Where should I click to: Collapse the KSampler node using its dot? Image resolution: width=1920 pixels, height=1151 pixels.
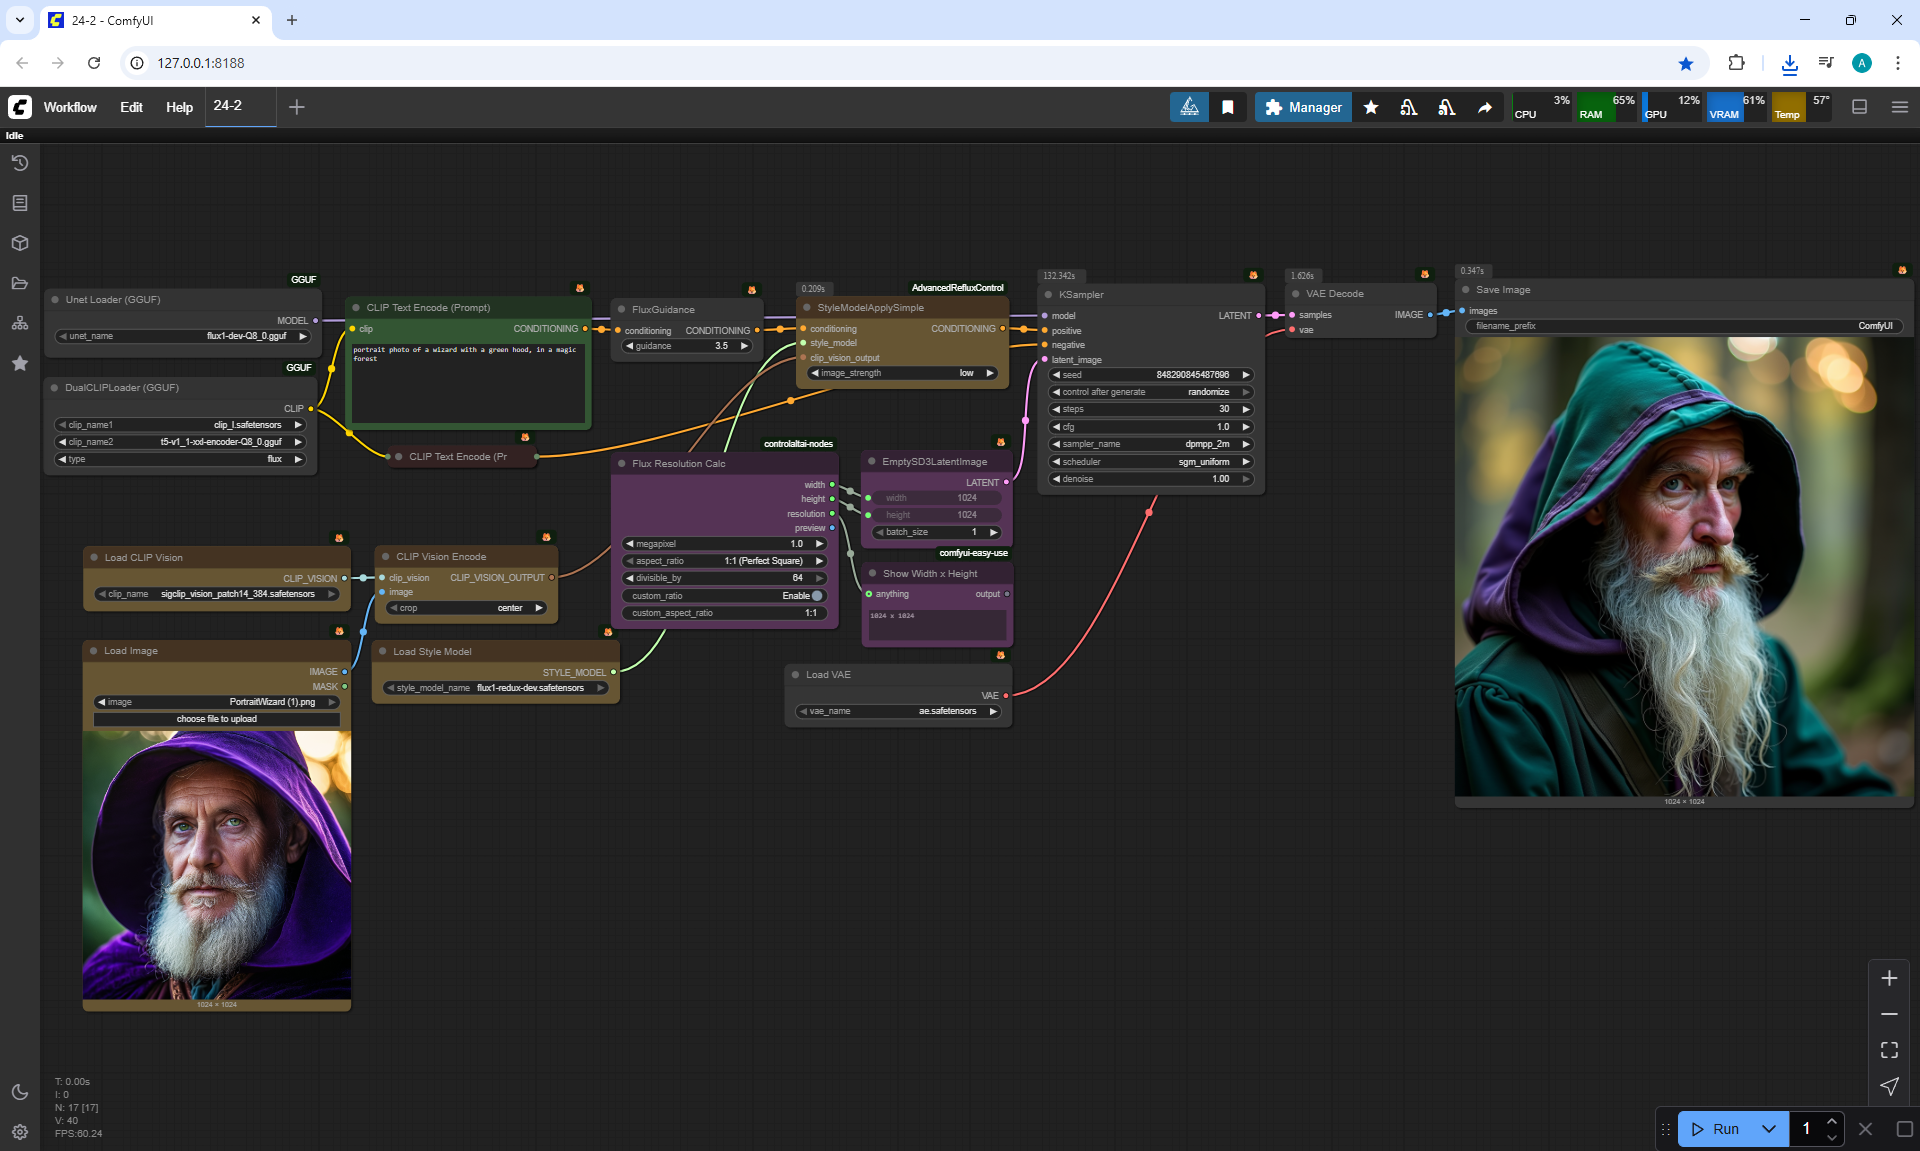pyautogui.click(x=1048, y=295)
